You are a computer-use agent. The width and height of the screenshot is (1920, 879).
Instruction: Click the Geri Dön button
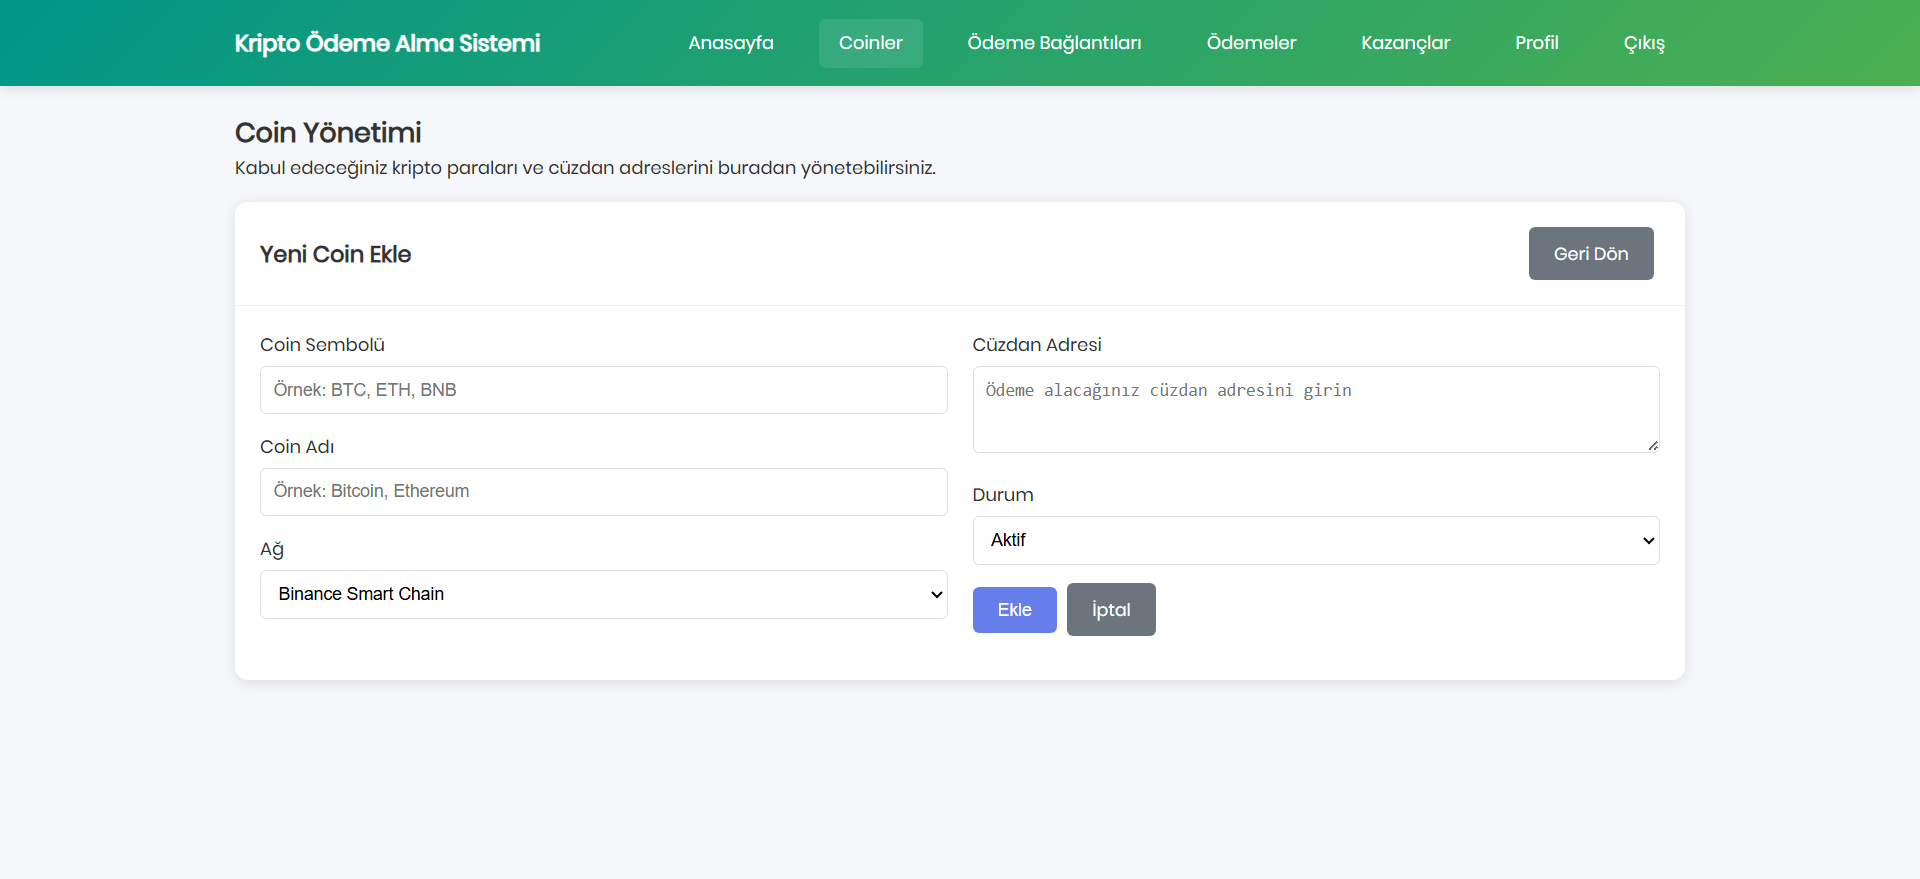[x=1590, y=254]
